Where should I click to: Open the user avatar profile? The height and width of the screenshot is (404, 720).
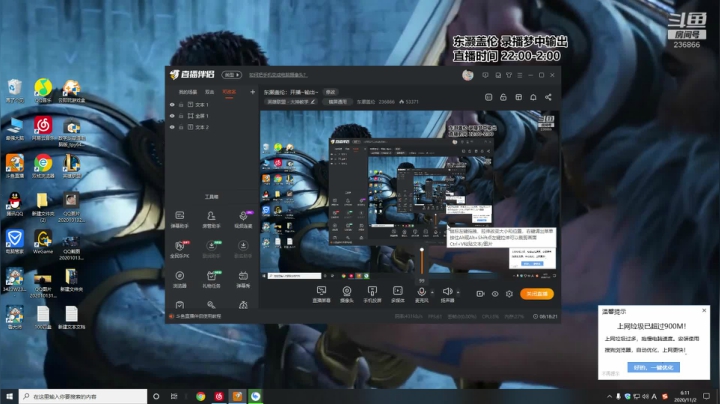(467, 75)
